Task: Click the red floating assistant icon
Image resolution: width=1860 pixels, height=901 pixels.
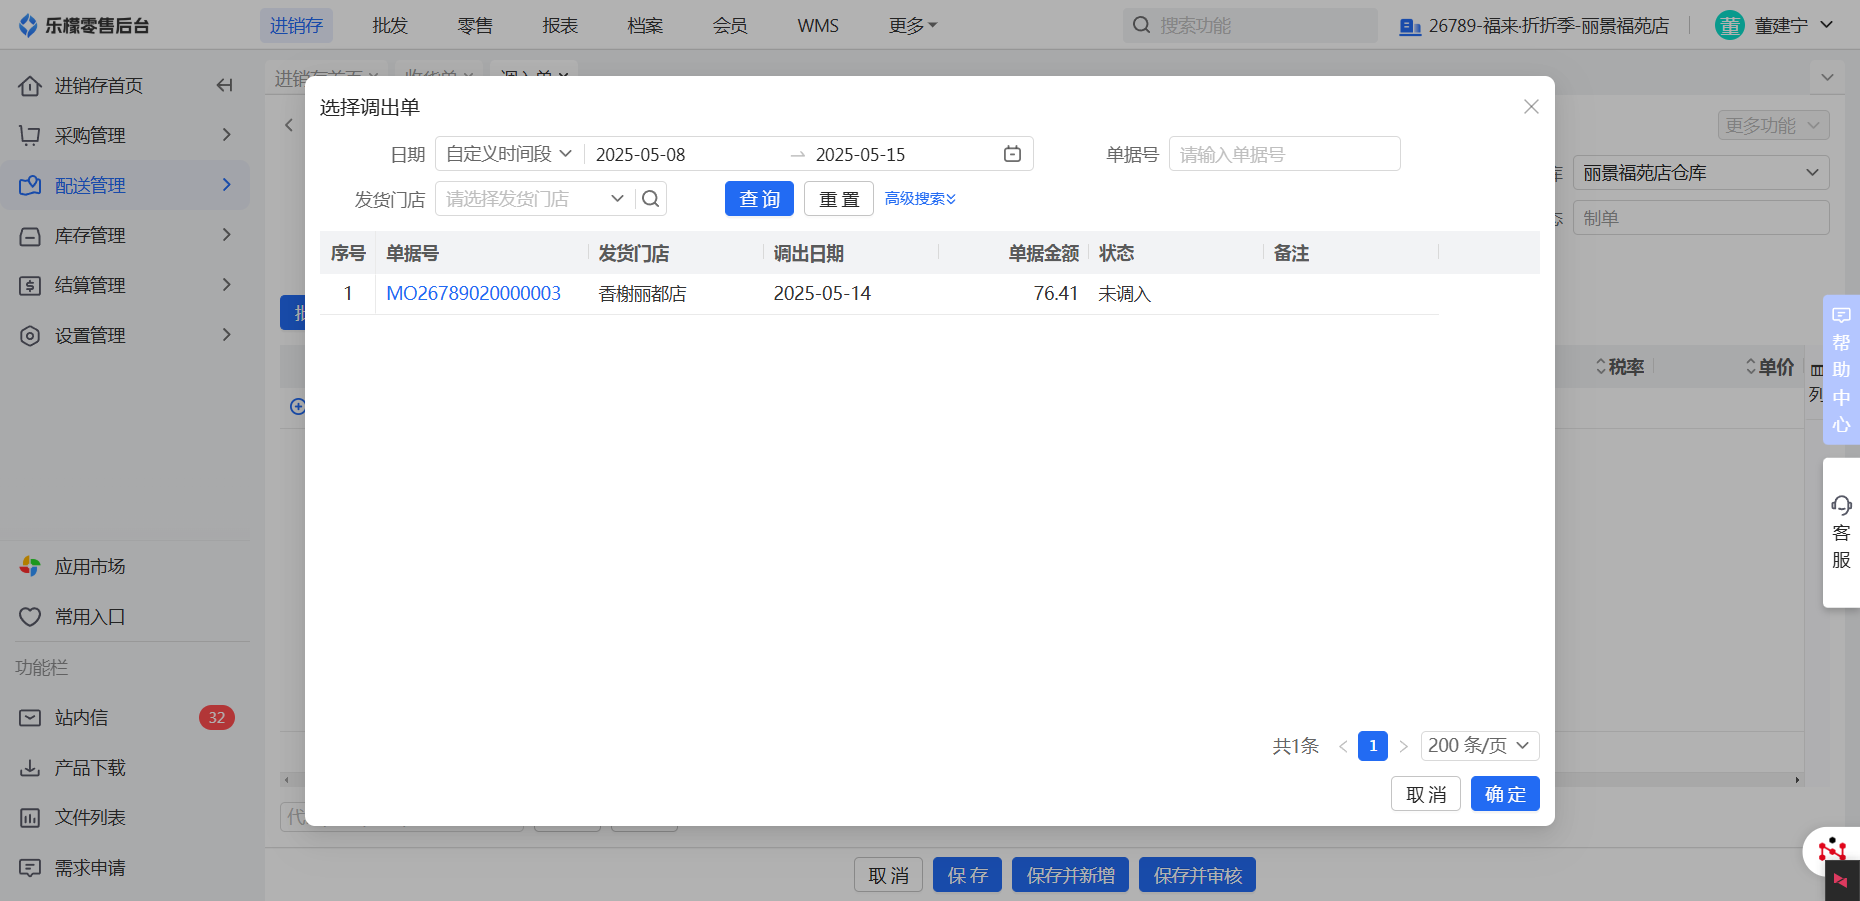Action: [x=1833, y=851]
